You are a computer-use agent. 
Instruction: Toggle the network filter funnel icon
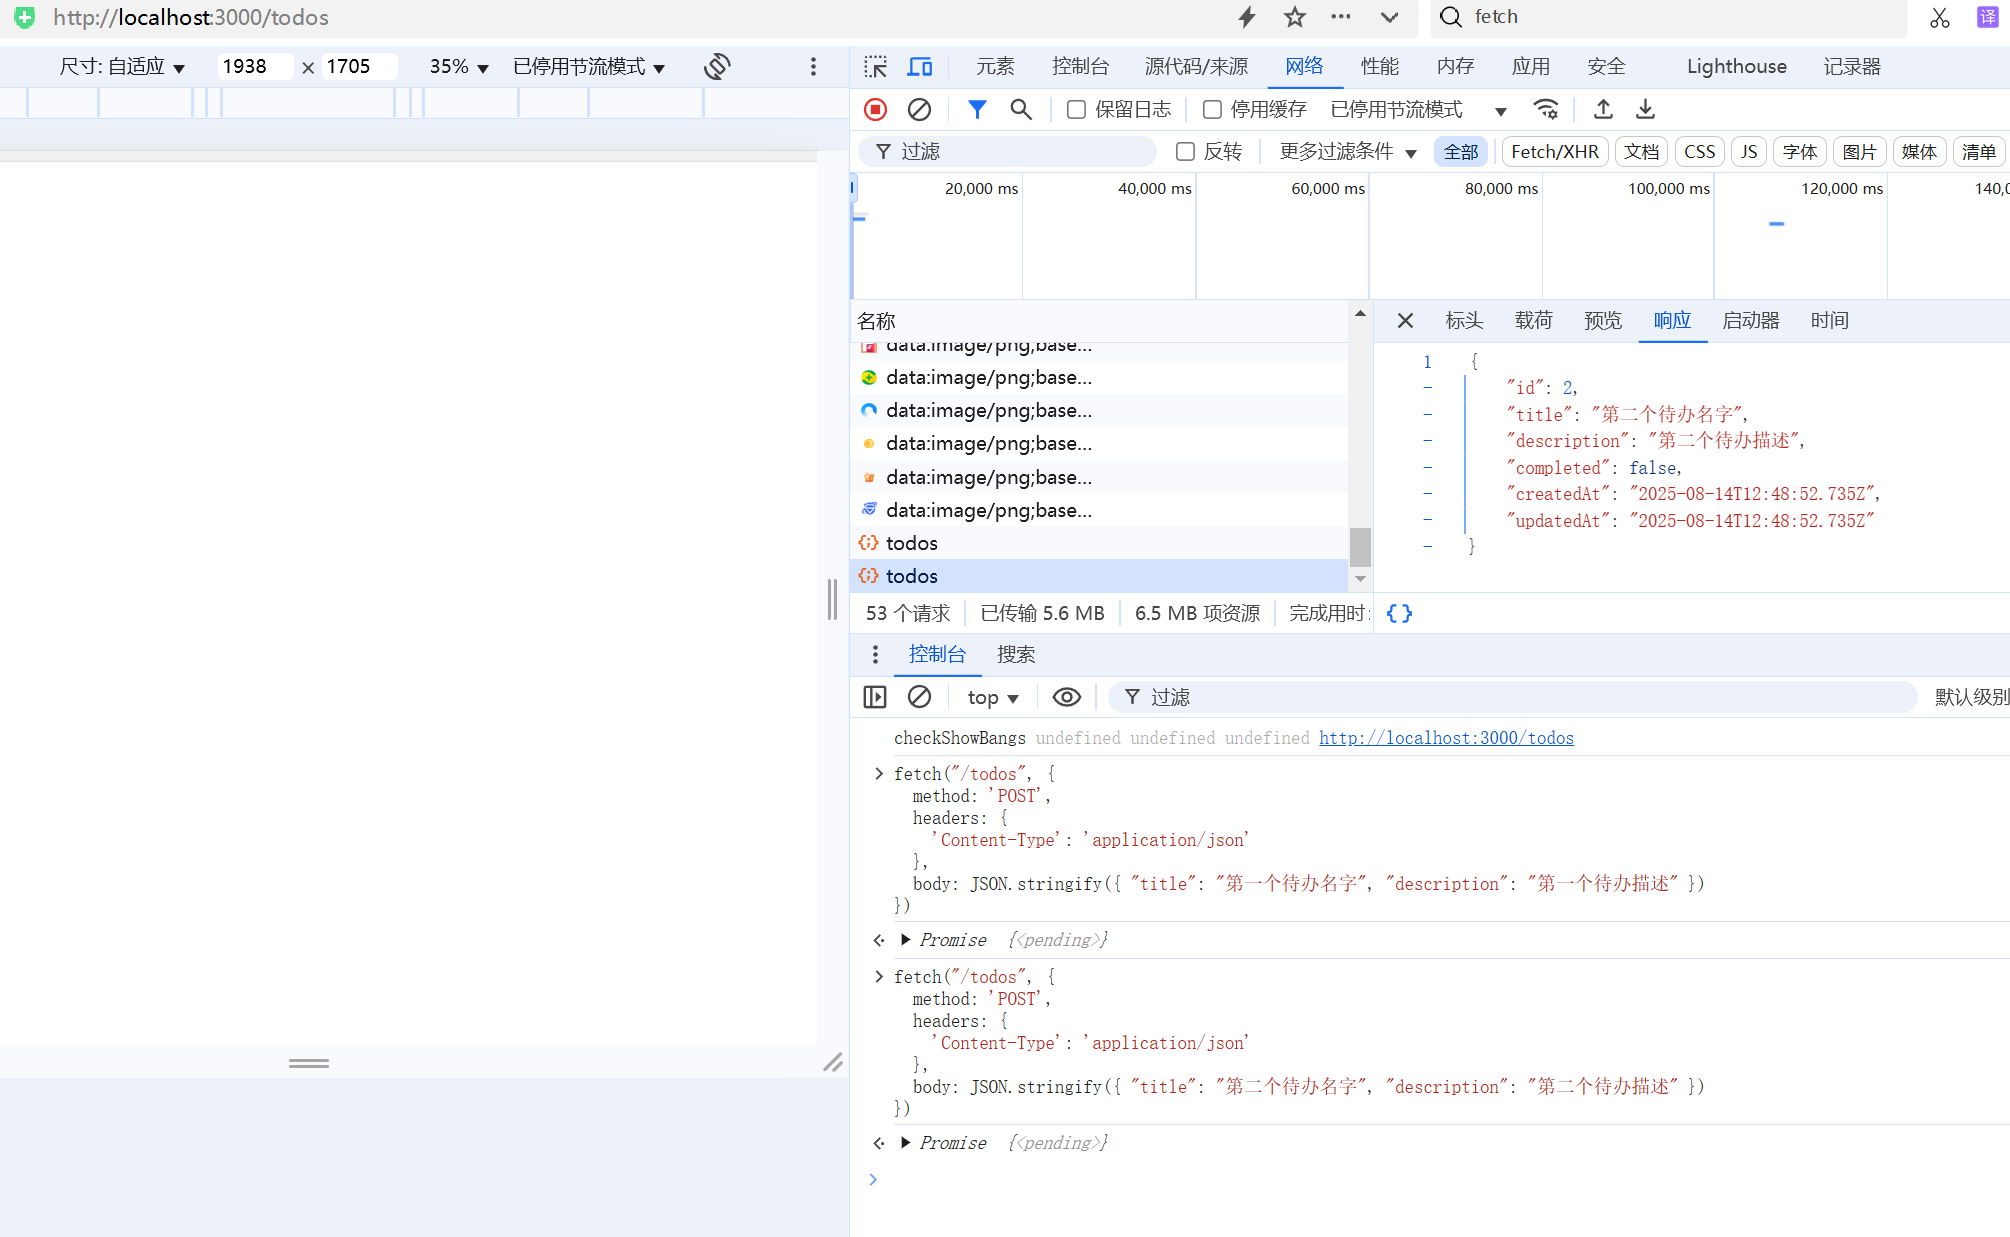pos(977,110)
